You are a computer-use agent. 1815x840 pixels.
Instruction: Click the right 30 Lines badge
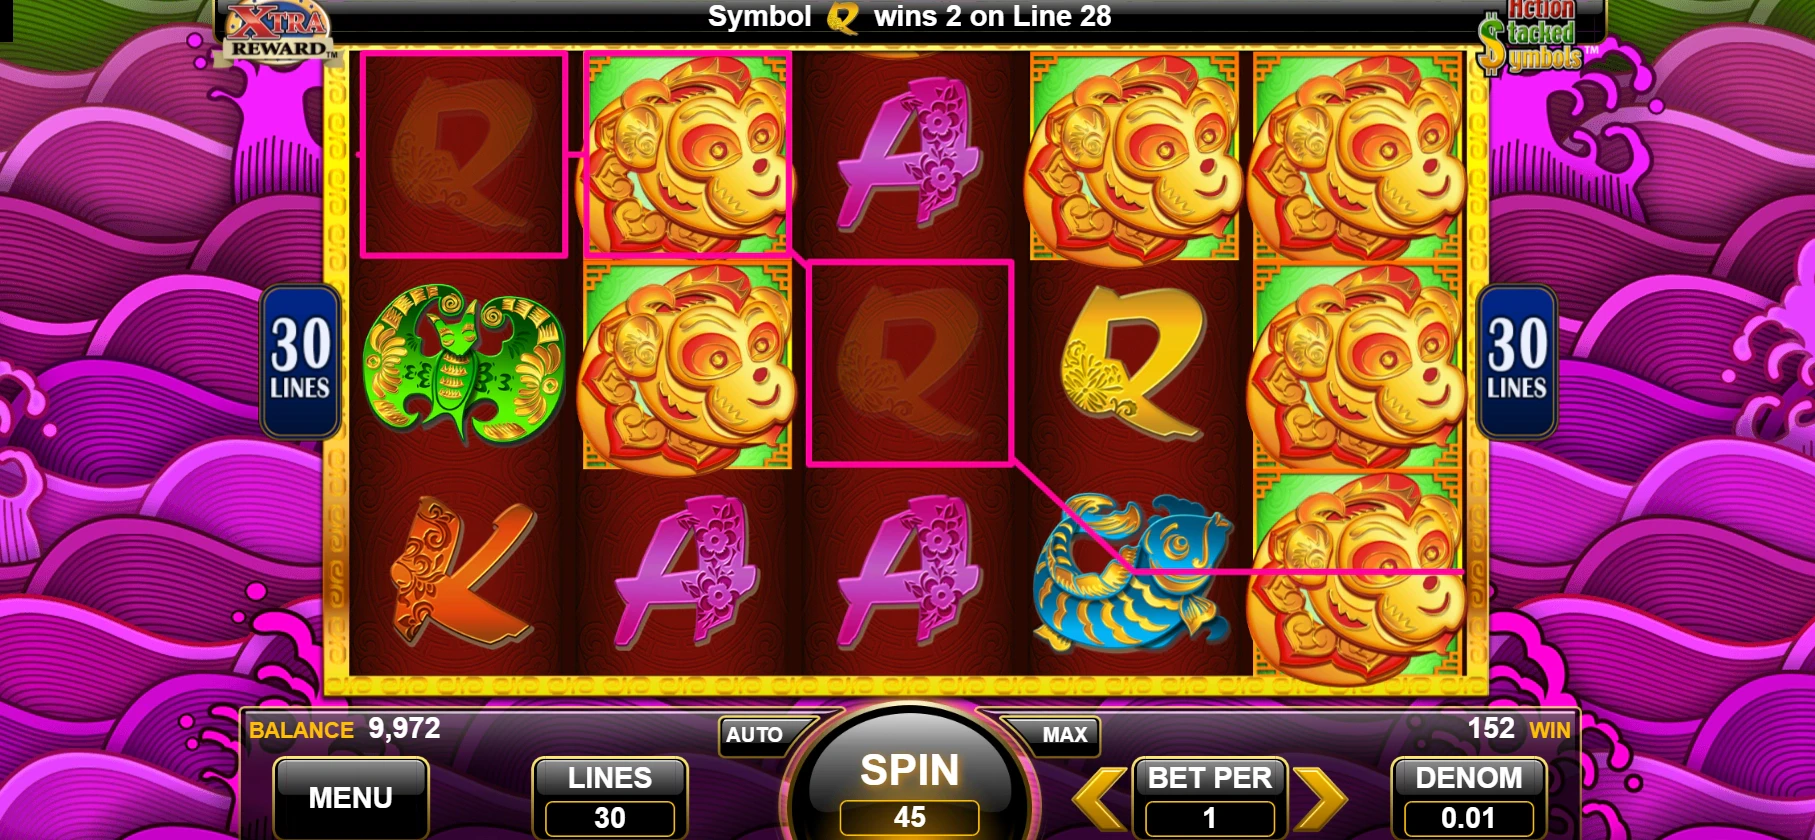click(x=1516, y=361)
